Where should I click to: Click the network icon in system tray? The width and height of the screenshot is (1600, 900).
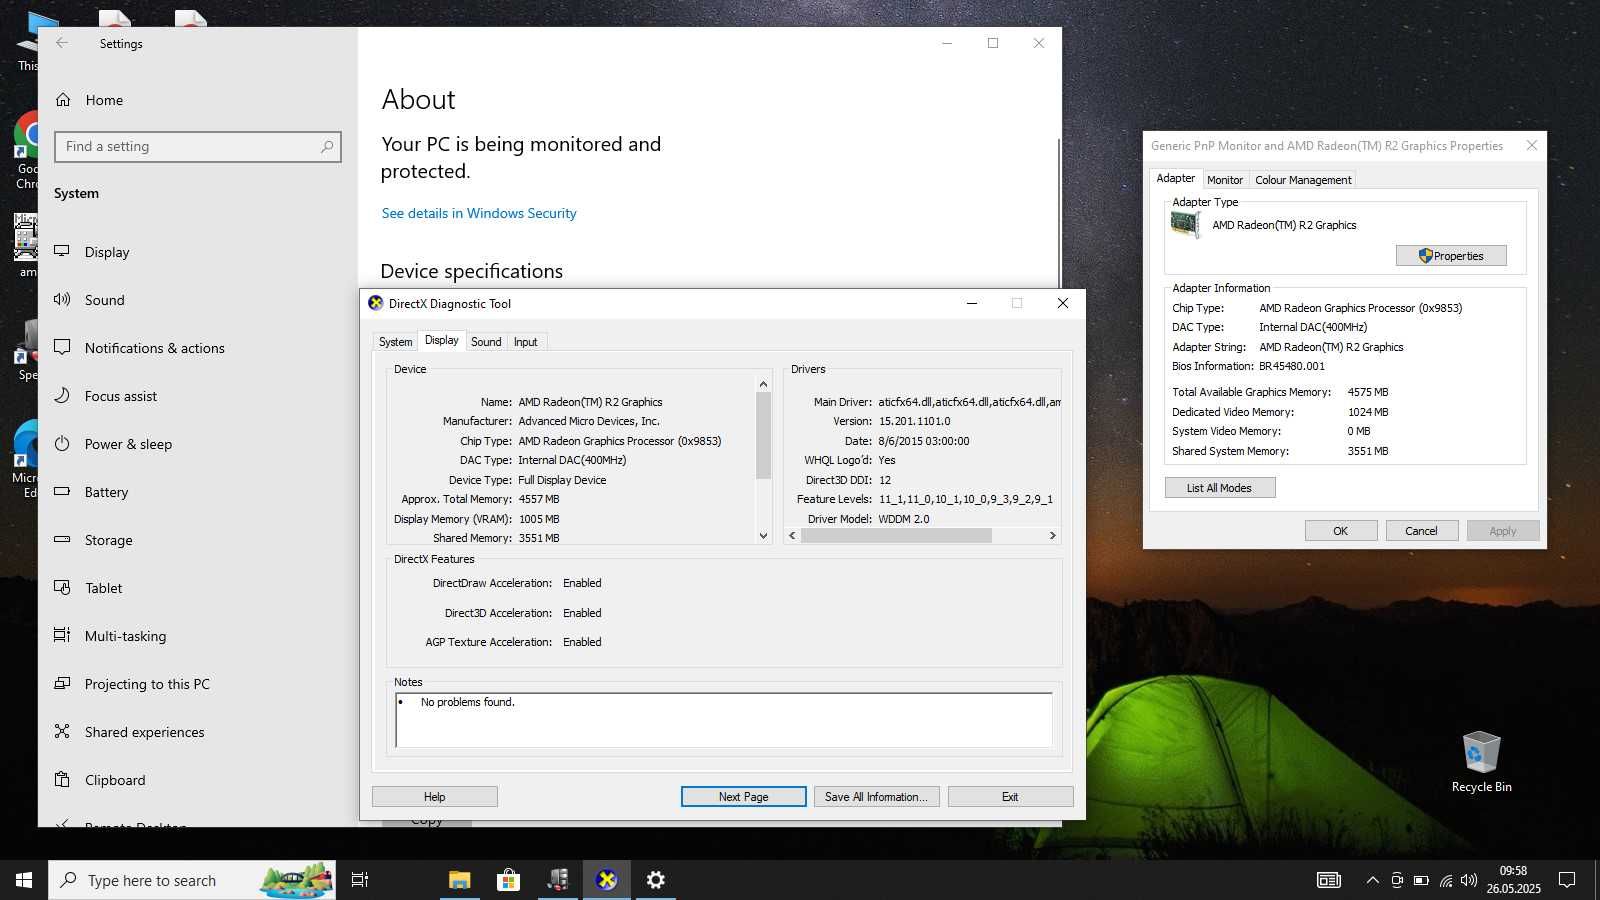1446,880
